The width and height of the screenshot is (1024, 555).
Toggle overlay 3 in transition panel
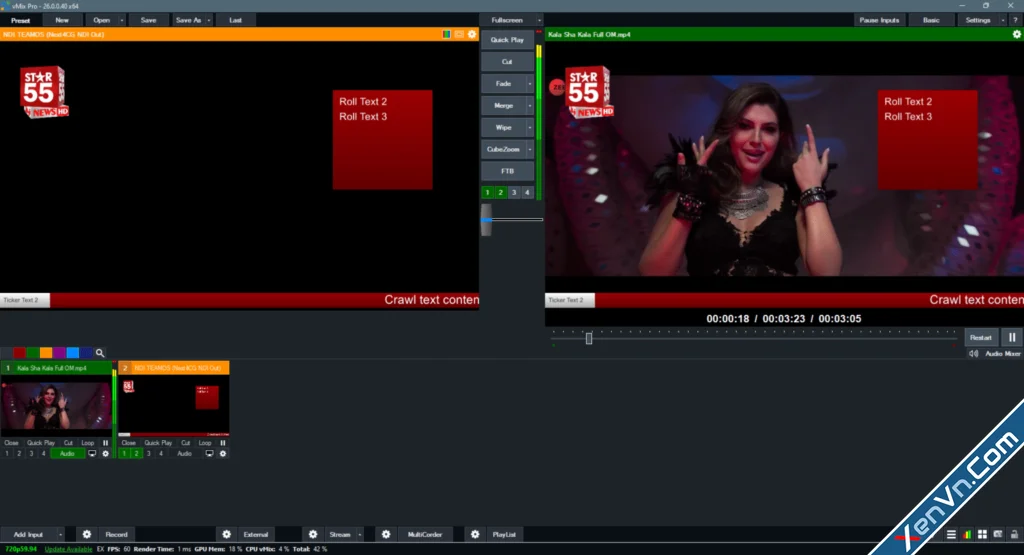click(x=514, y=192)
